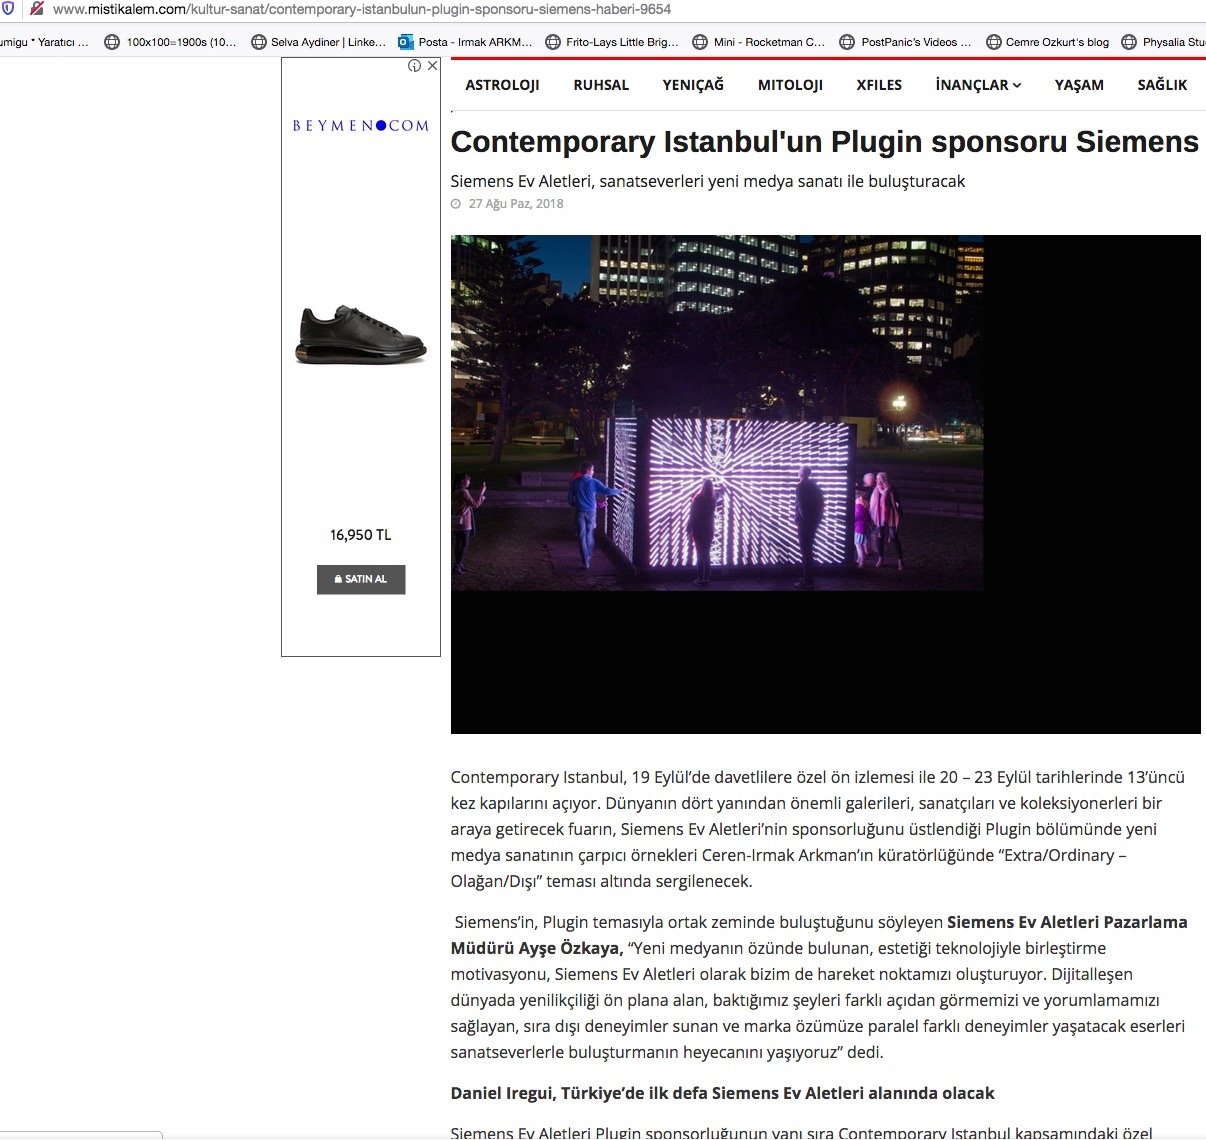Open the Selva Aydiner LinkedIn bookmark

(319, 42)
